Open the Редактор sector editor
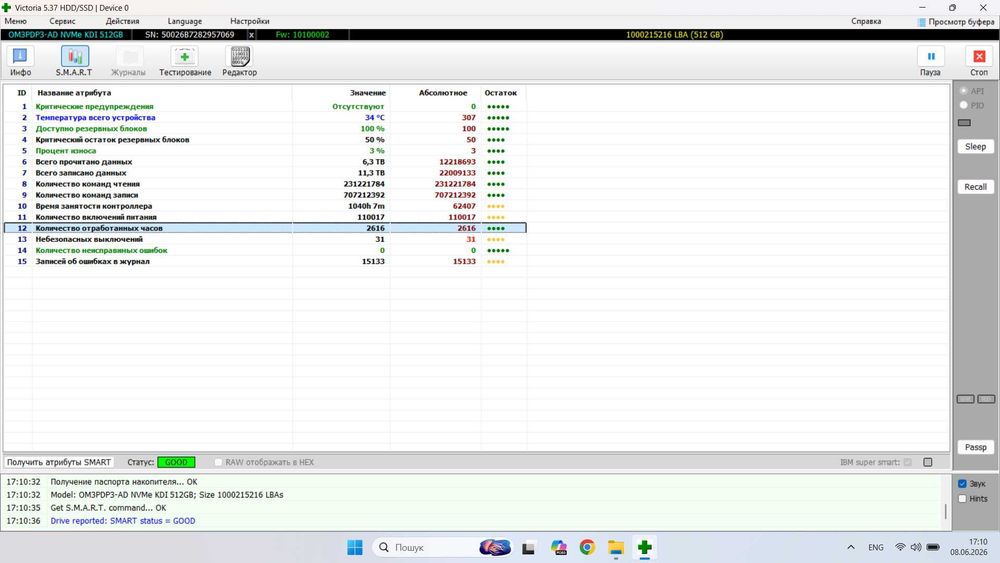The width and height of the screenshot is (1000, 563). [x=240, y=56]
